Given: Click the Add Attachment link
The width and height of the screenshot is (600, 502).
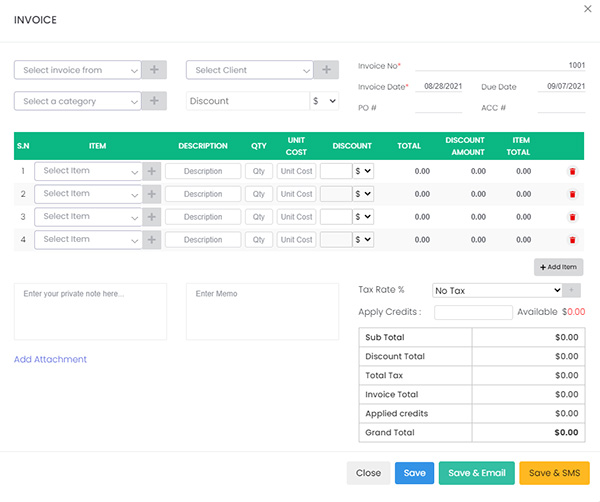Looking at the screenshot, I should click(x=50, y=359).
